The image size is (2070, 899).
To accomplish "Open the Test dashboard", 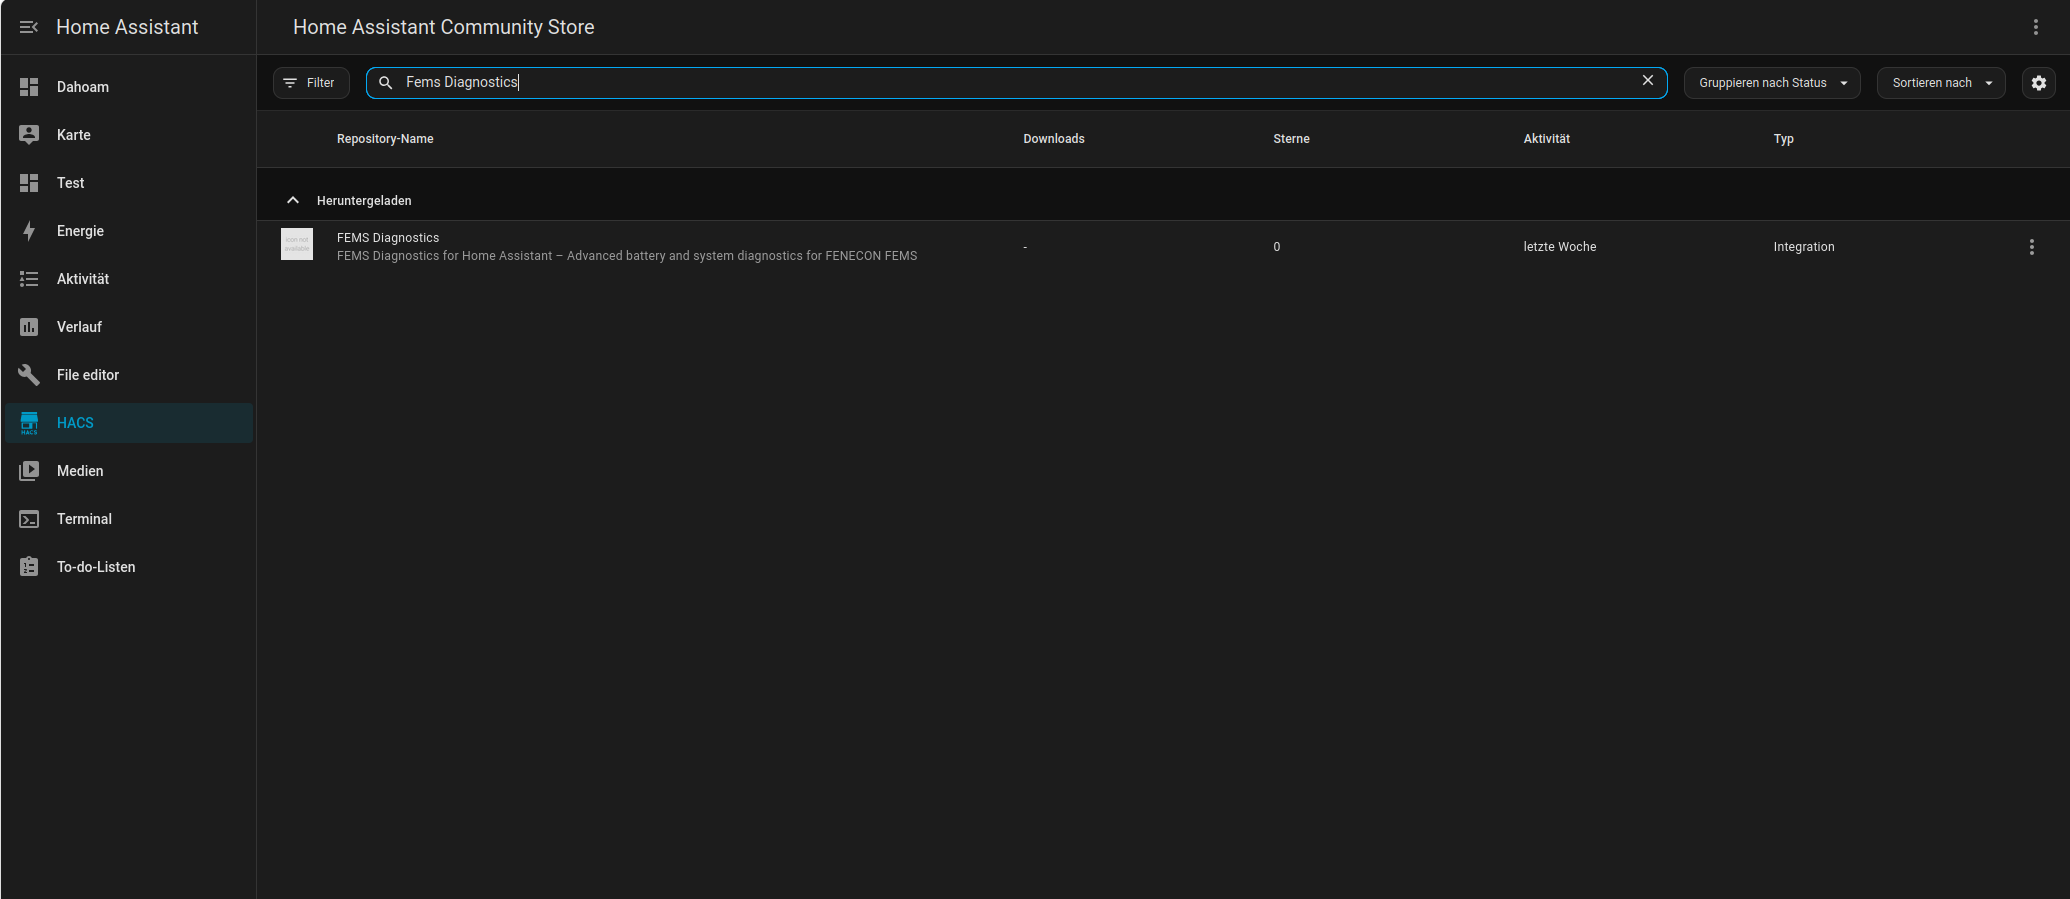I will [x=129, y=183].
